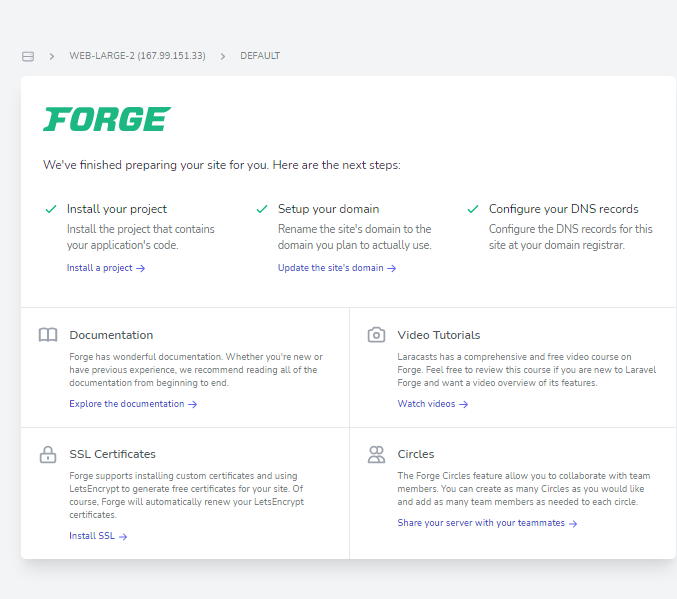Click arrow after Install a project

[141, 268]
